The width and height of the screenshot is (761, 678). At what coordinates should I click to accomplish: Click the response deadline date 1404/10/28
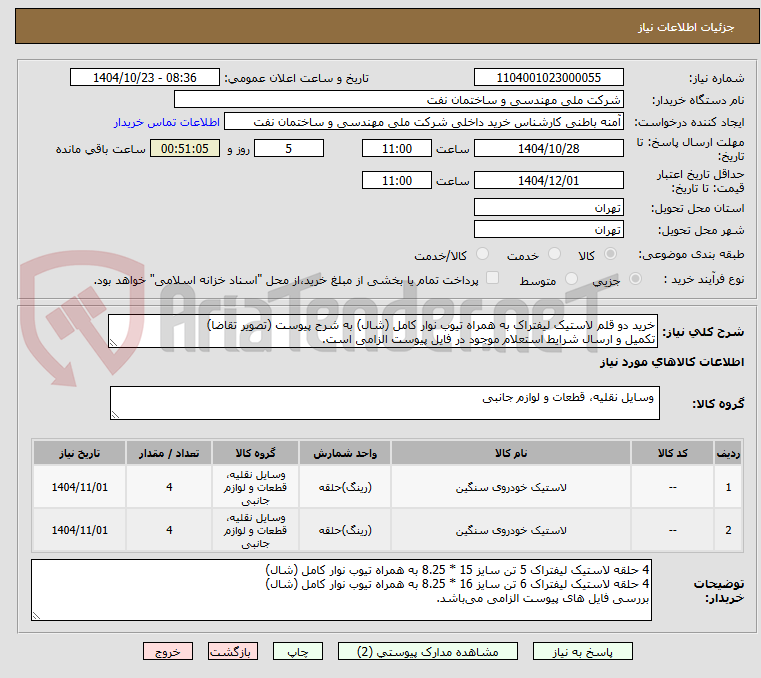[548, 149]
